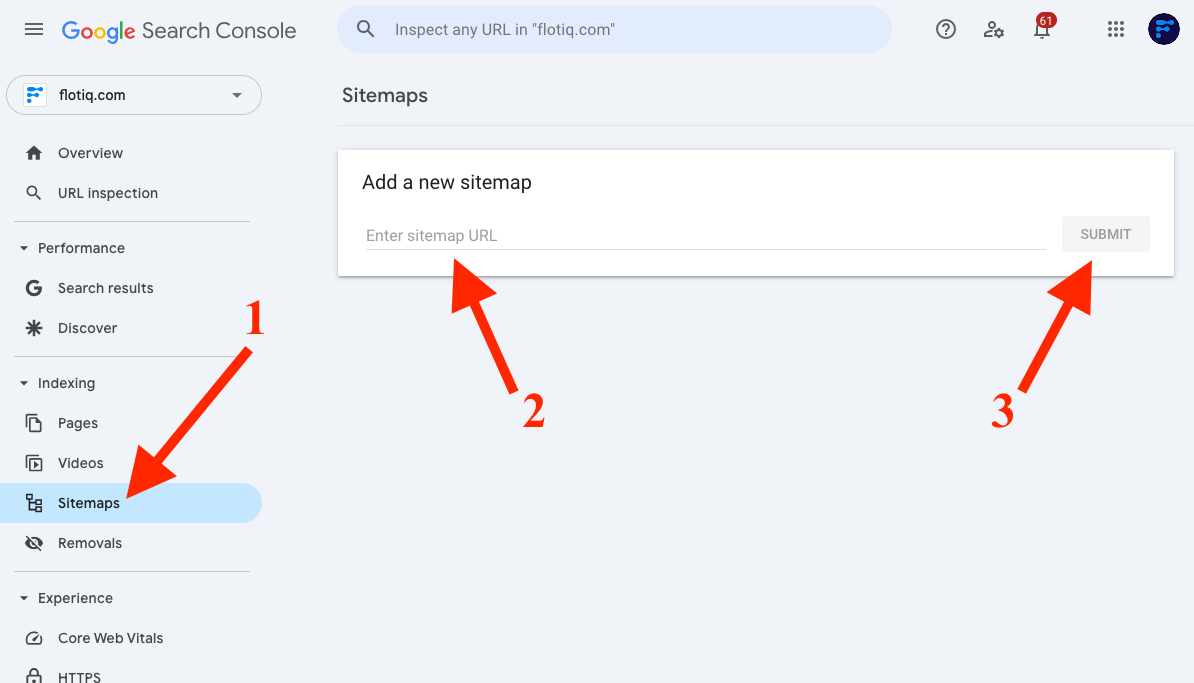
Task: Click the Experience section label
Action: click(x=75, y=598)
